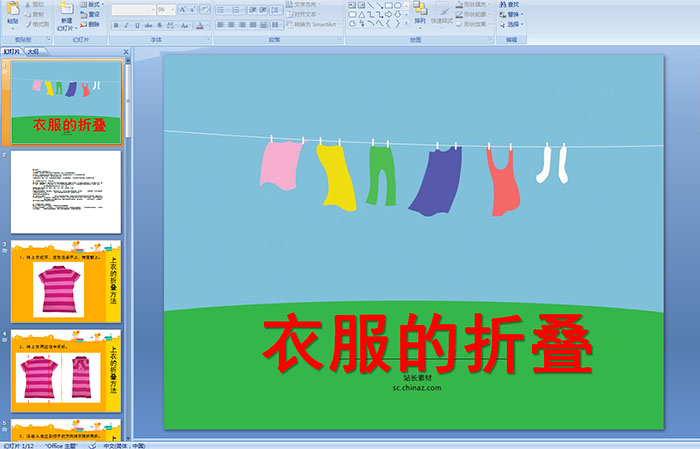
Task: Click the spell-check icon in status bar
Action: 92,445
